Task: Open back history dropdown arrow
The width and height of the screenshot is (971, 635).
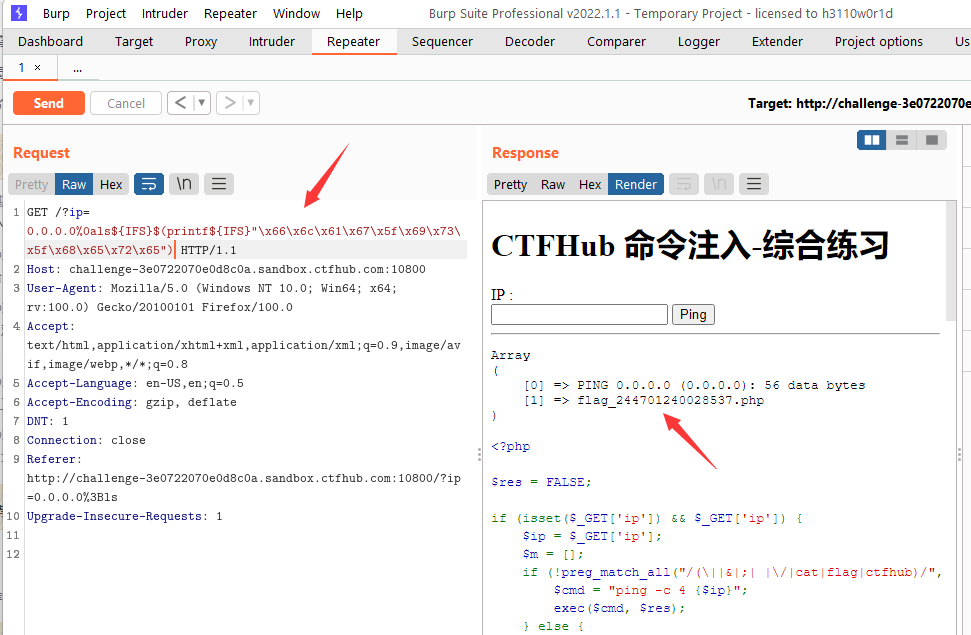Action: (x=201, y=103)
